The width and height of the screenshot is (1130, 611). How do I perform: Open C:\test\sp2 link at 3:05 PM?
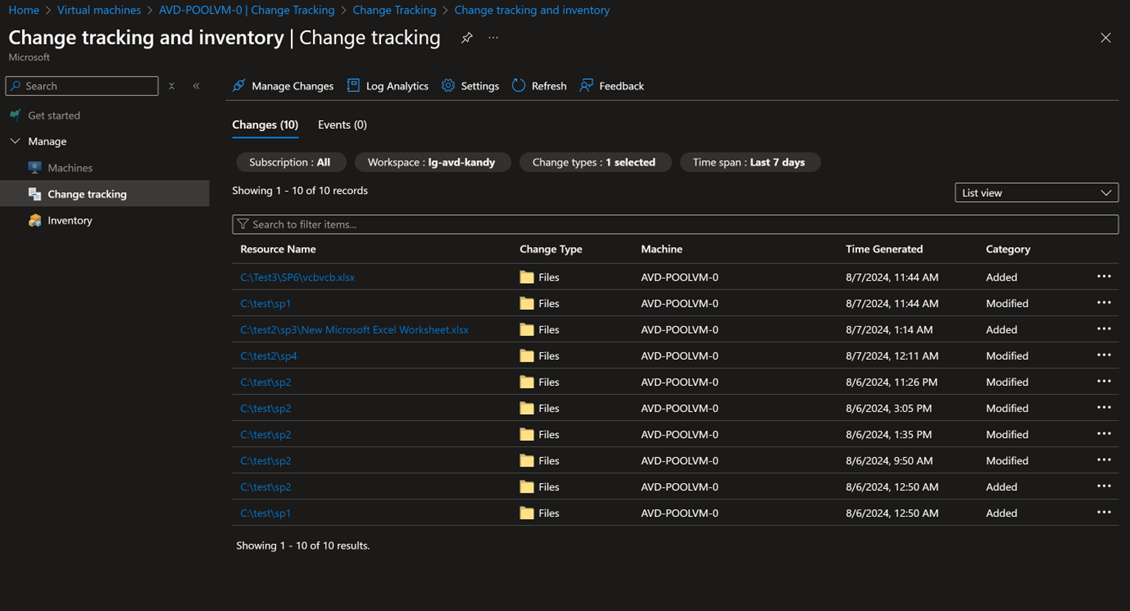[x=265, y=408]
